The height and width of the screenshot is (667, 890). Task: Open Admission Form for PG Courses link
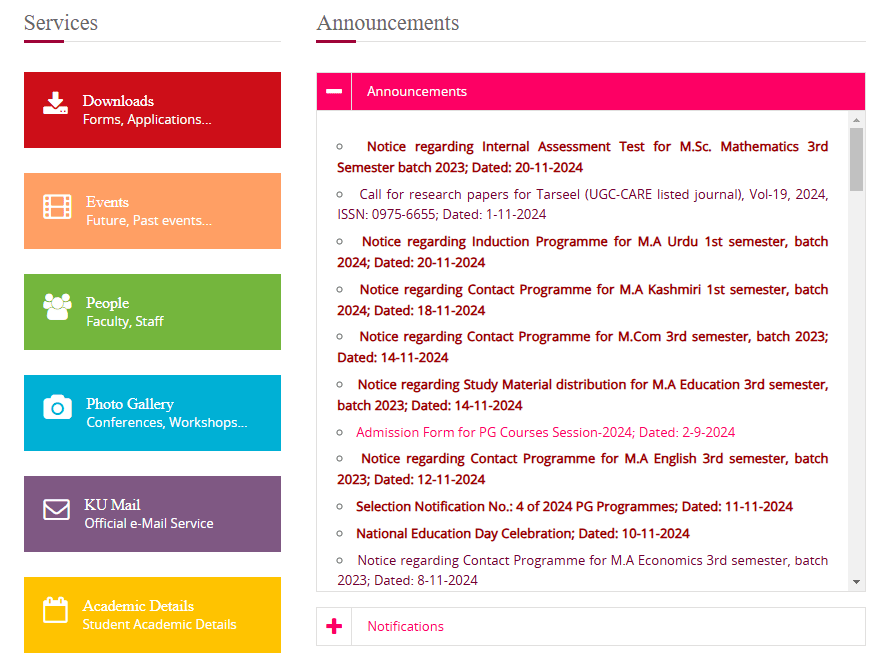pyautogui.click(x=545, y=432)
